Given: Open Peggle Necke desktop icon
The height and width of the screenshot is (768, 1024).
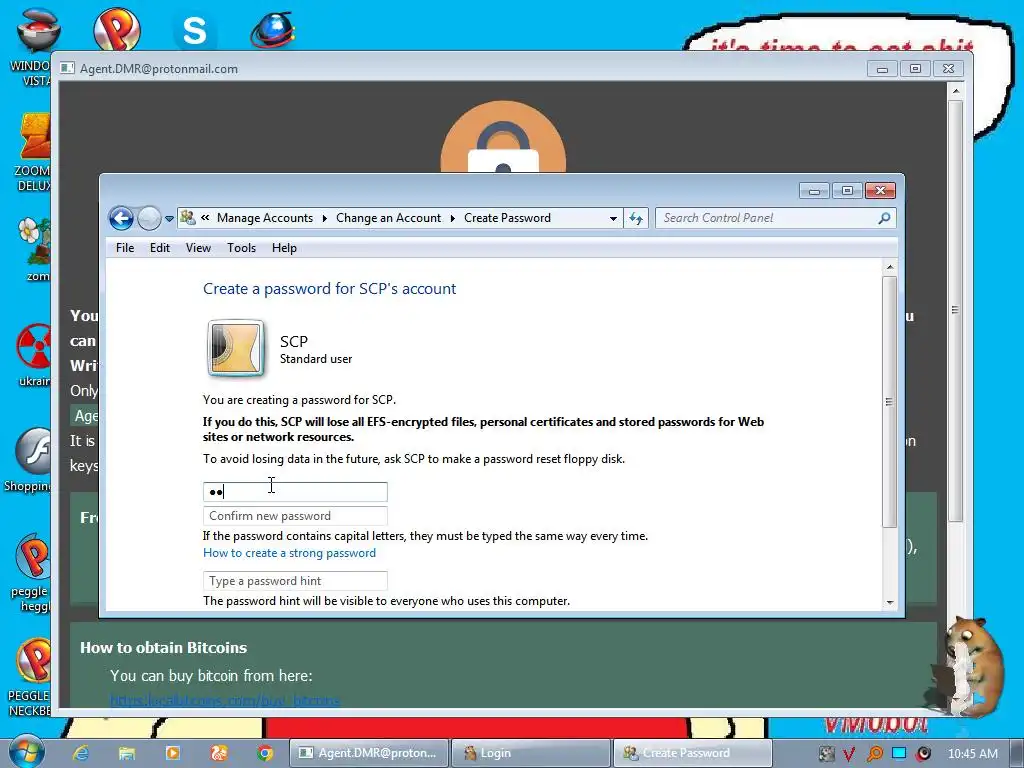Looking at the screenshot, I should [x=30, y=677].
